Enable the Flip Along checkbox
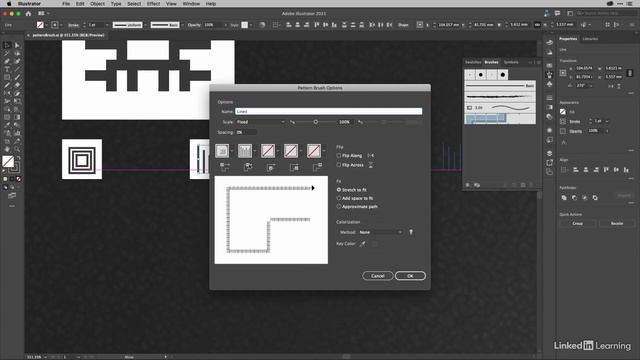 [338, 156]
